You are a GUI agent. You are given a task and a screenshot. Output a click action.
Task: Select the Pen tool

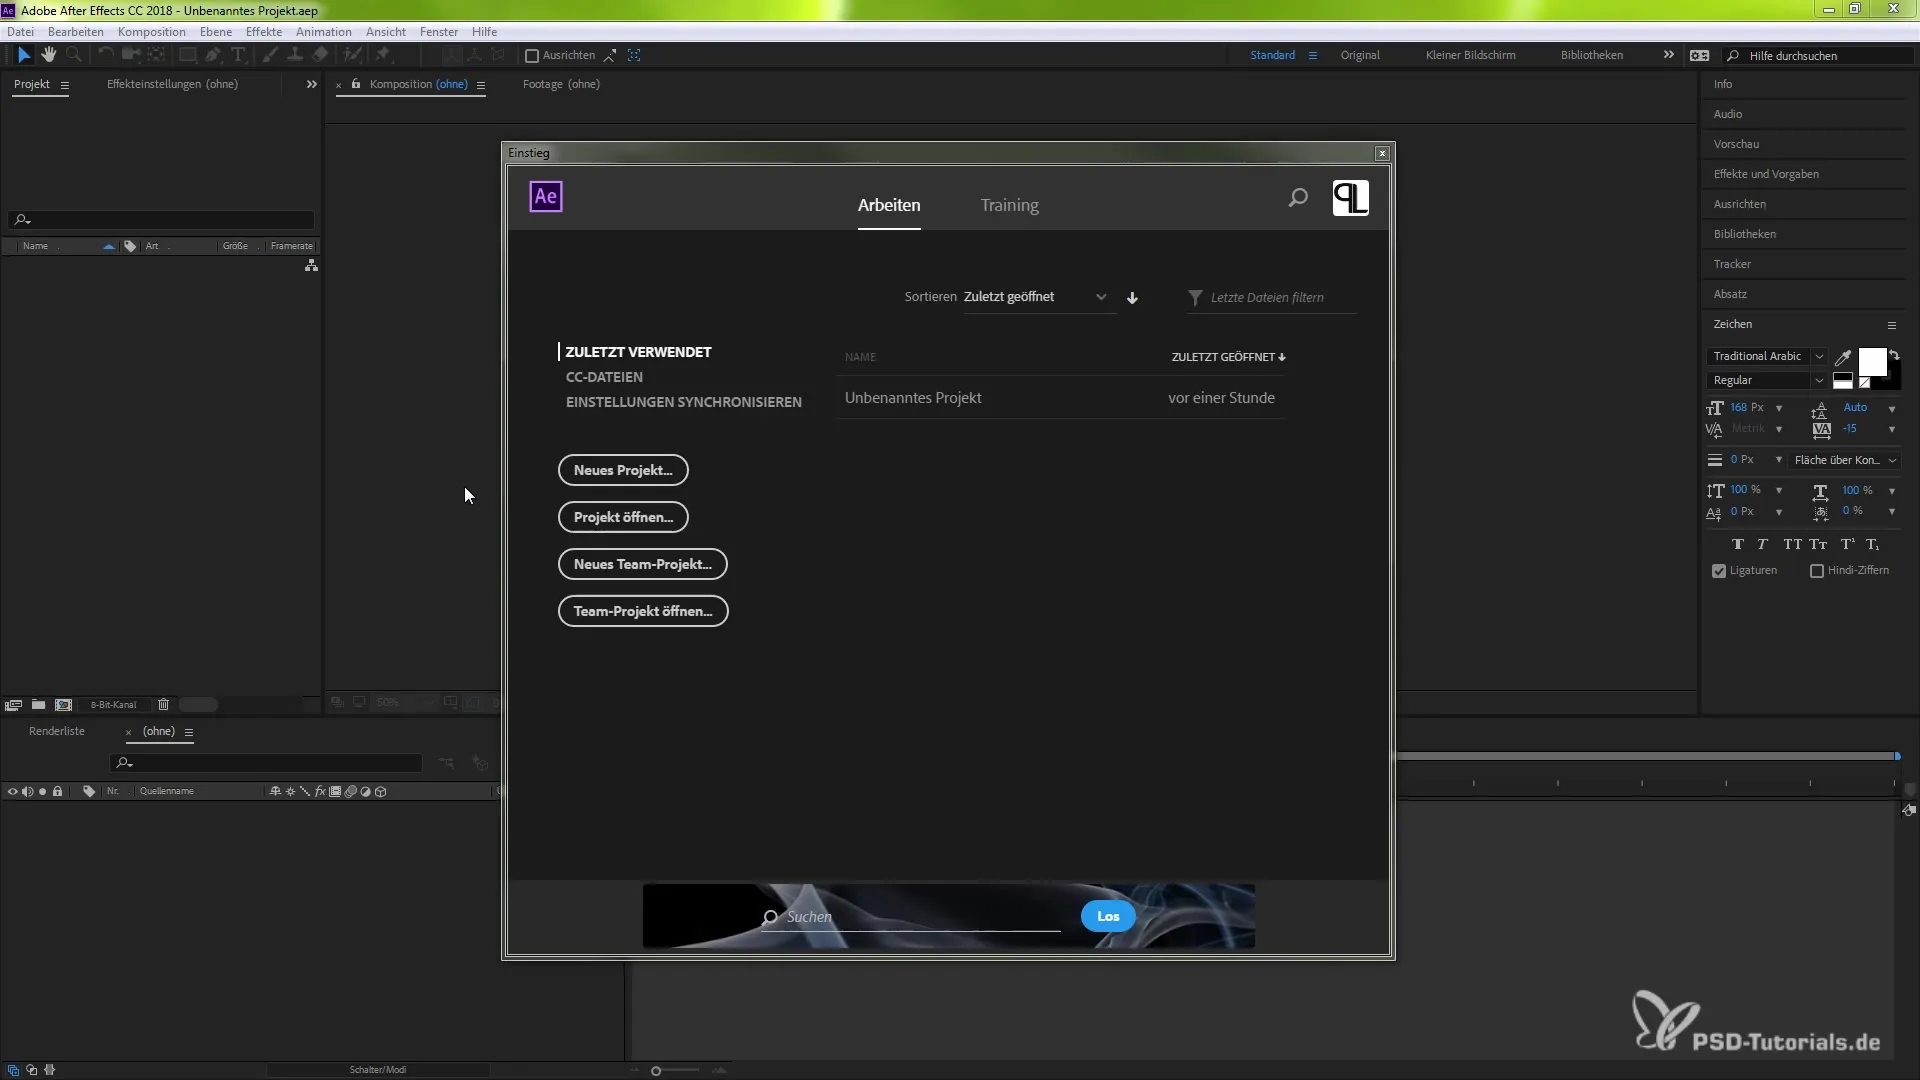(x=213, y=55)
